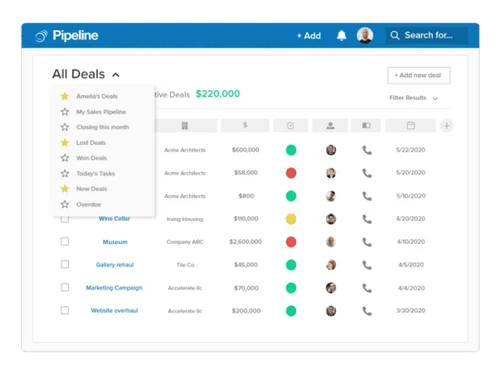The image size is (500, 375).
Task: Click the + Add button in header
Action: coord(309,36)
